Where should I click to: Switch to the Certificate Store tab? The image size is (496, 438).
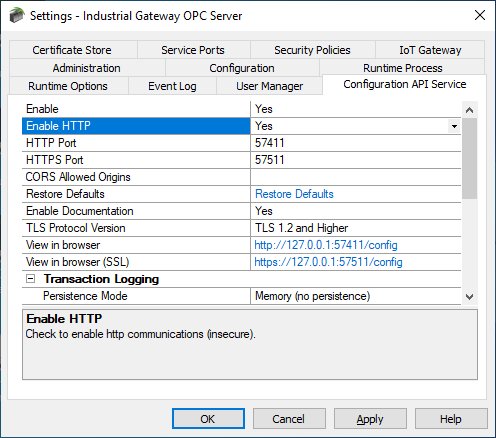(72, 50)
